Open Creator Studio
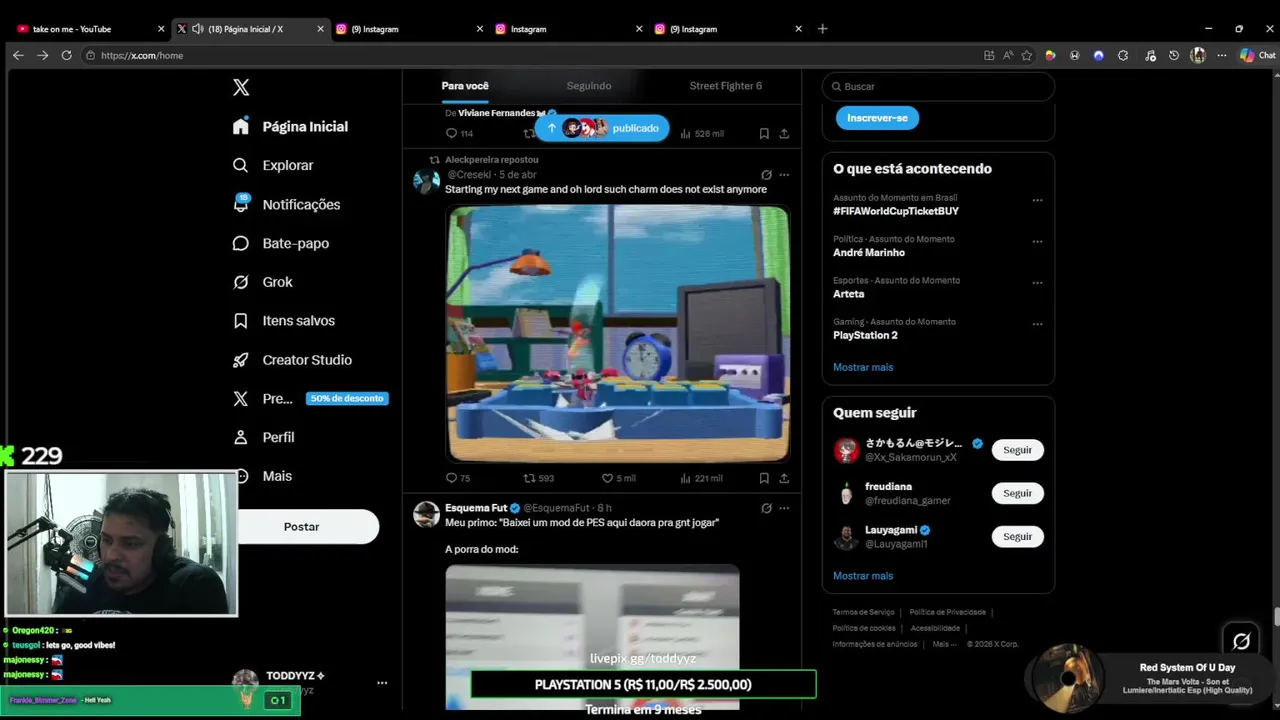 292,359
